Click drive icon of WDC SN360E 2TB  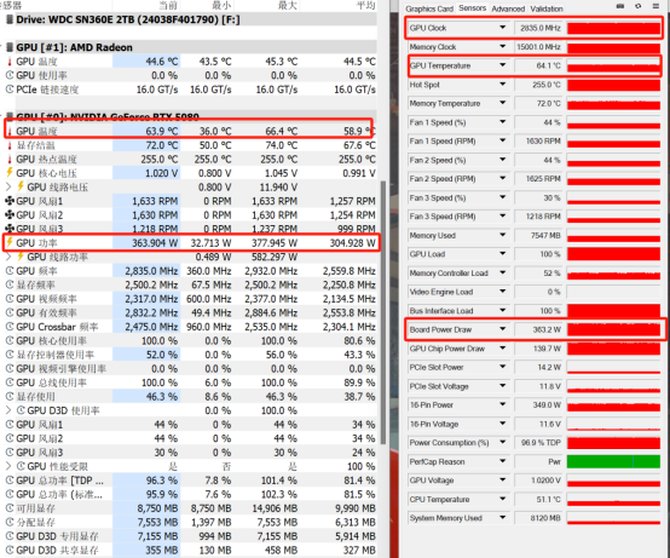9,20
